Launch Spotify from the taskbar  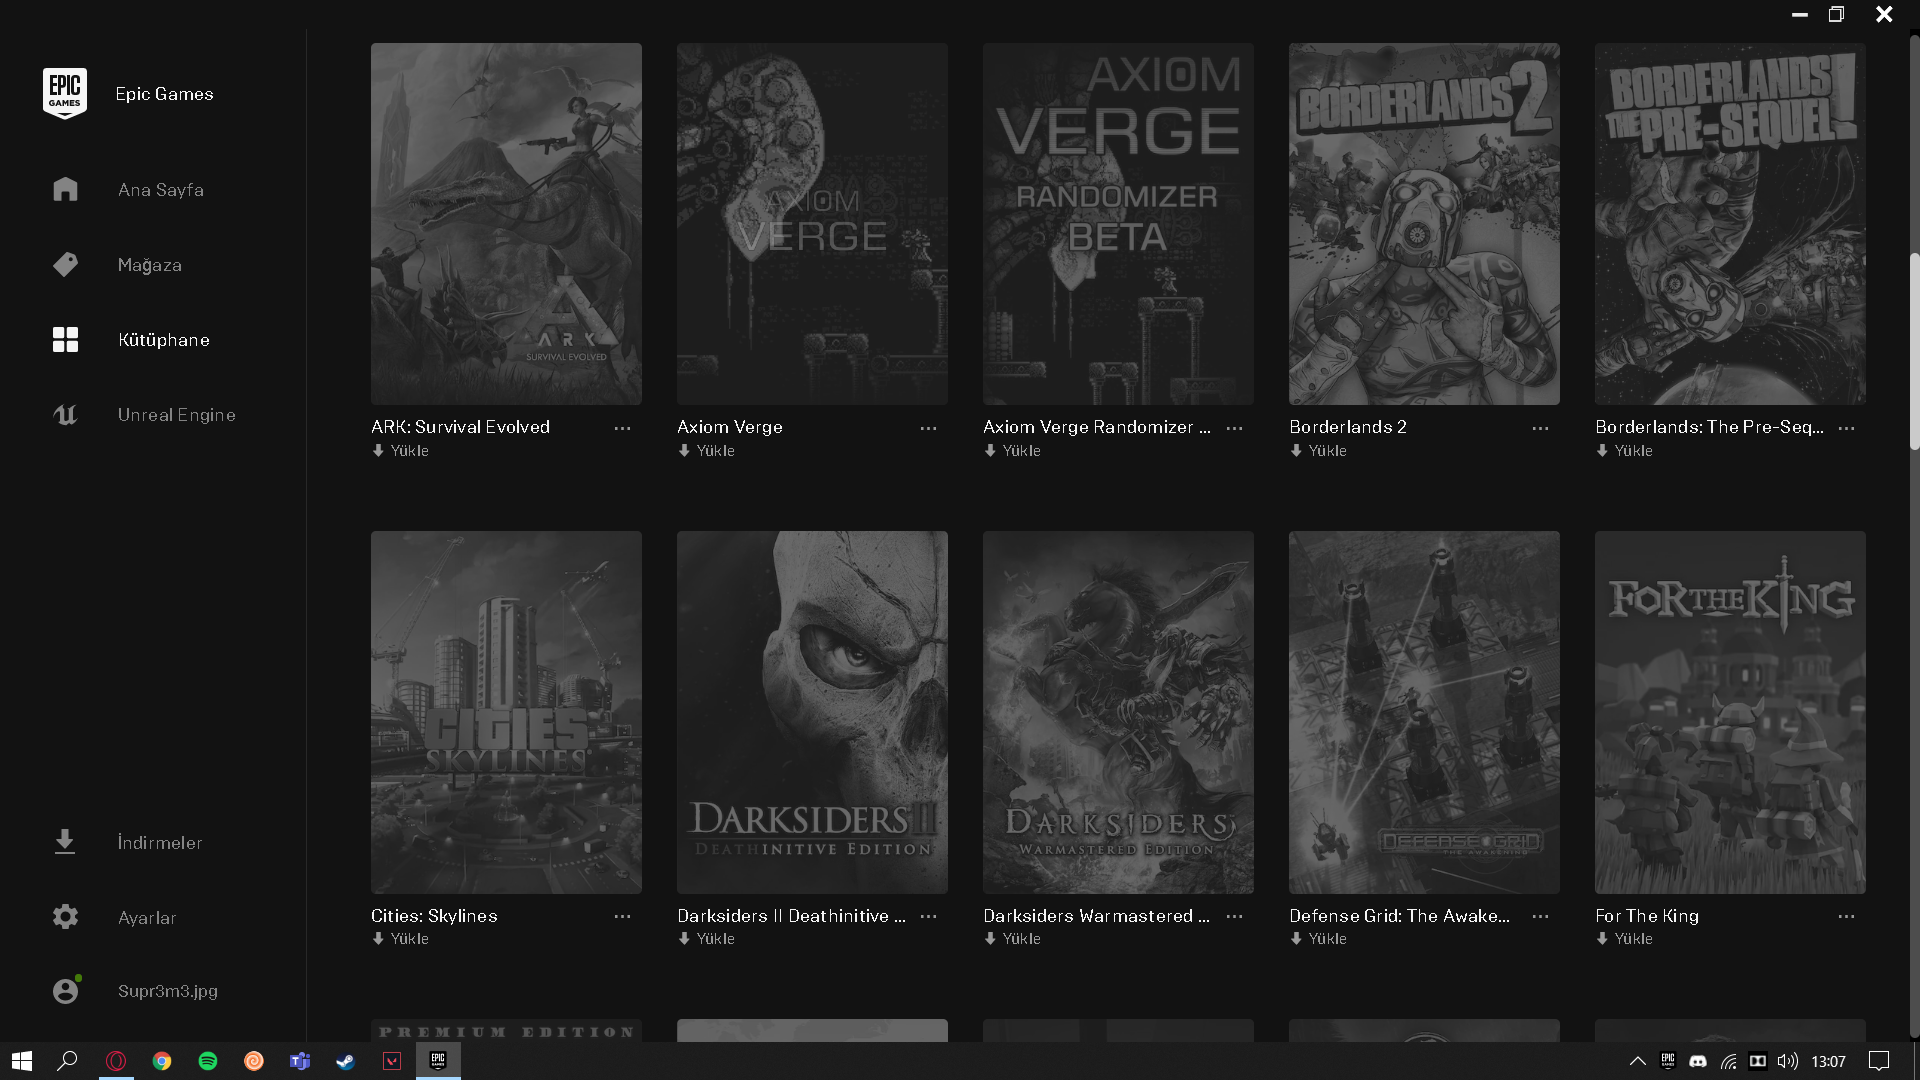click(208, 1061)
